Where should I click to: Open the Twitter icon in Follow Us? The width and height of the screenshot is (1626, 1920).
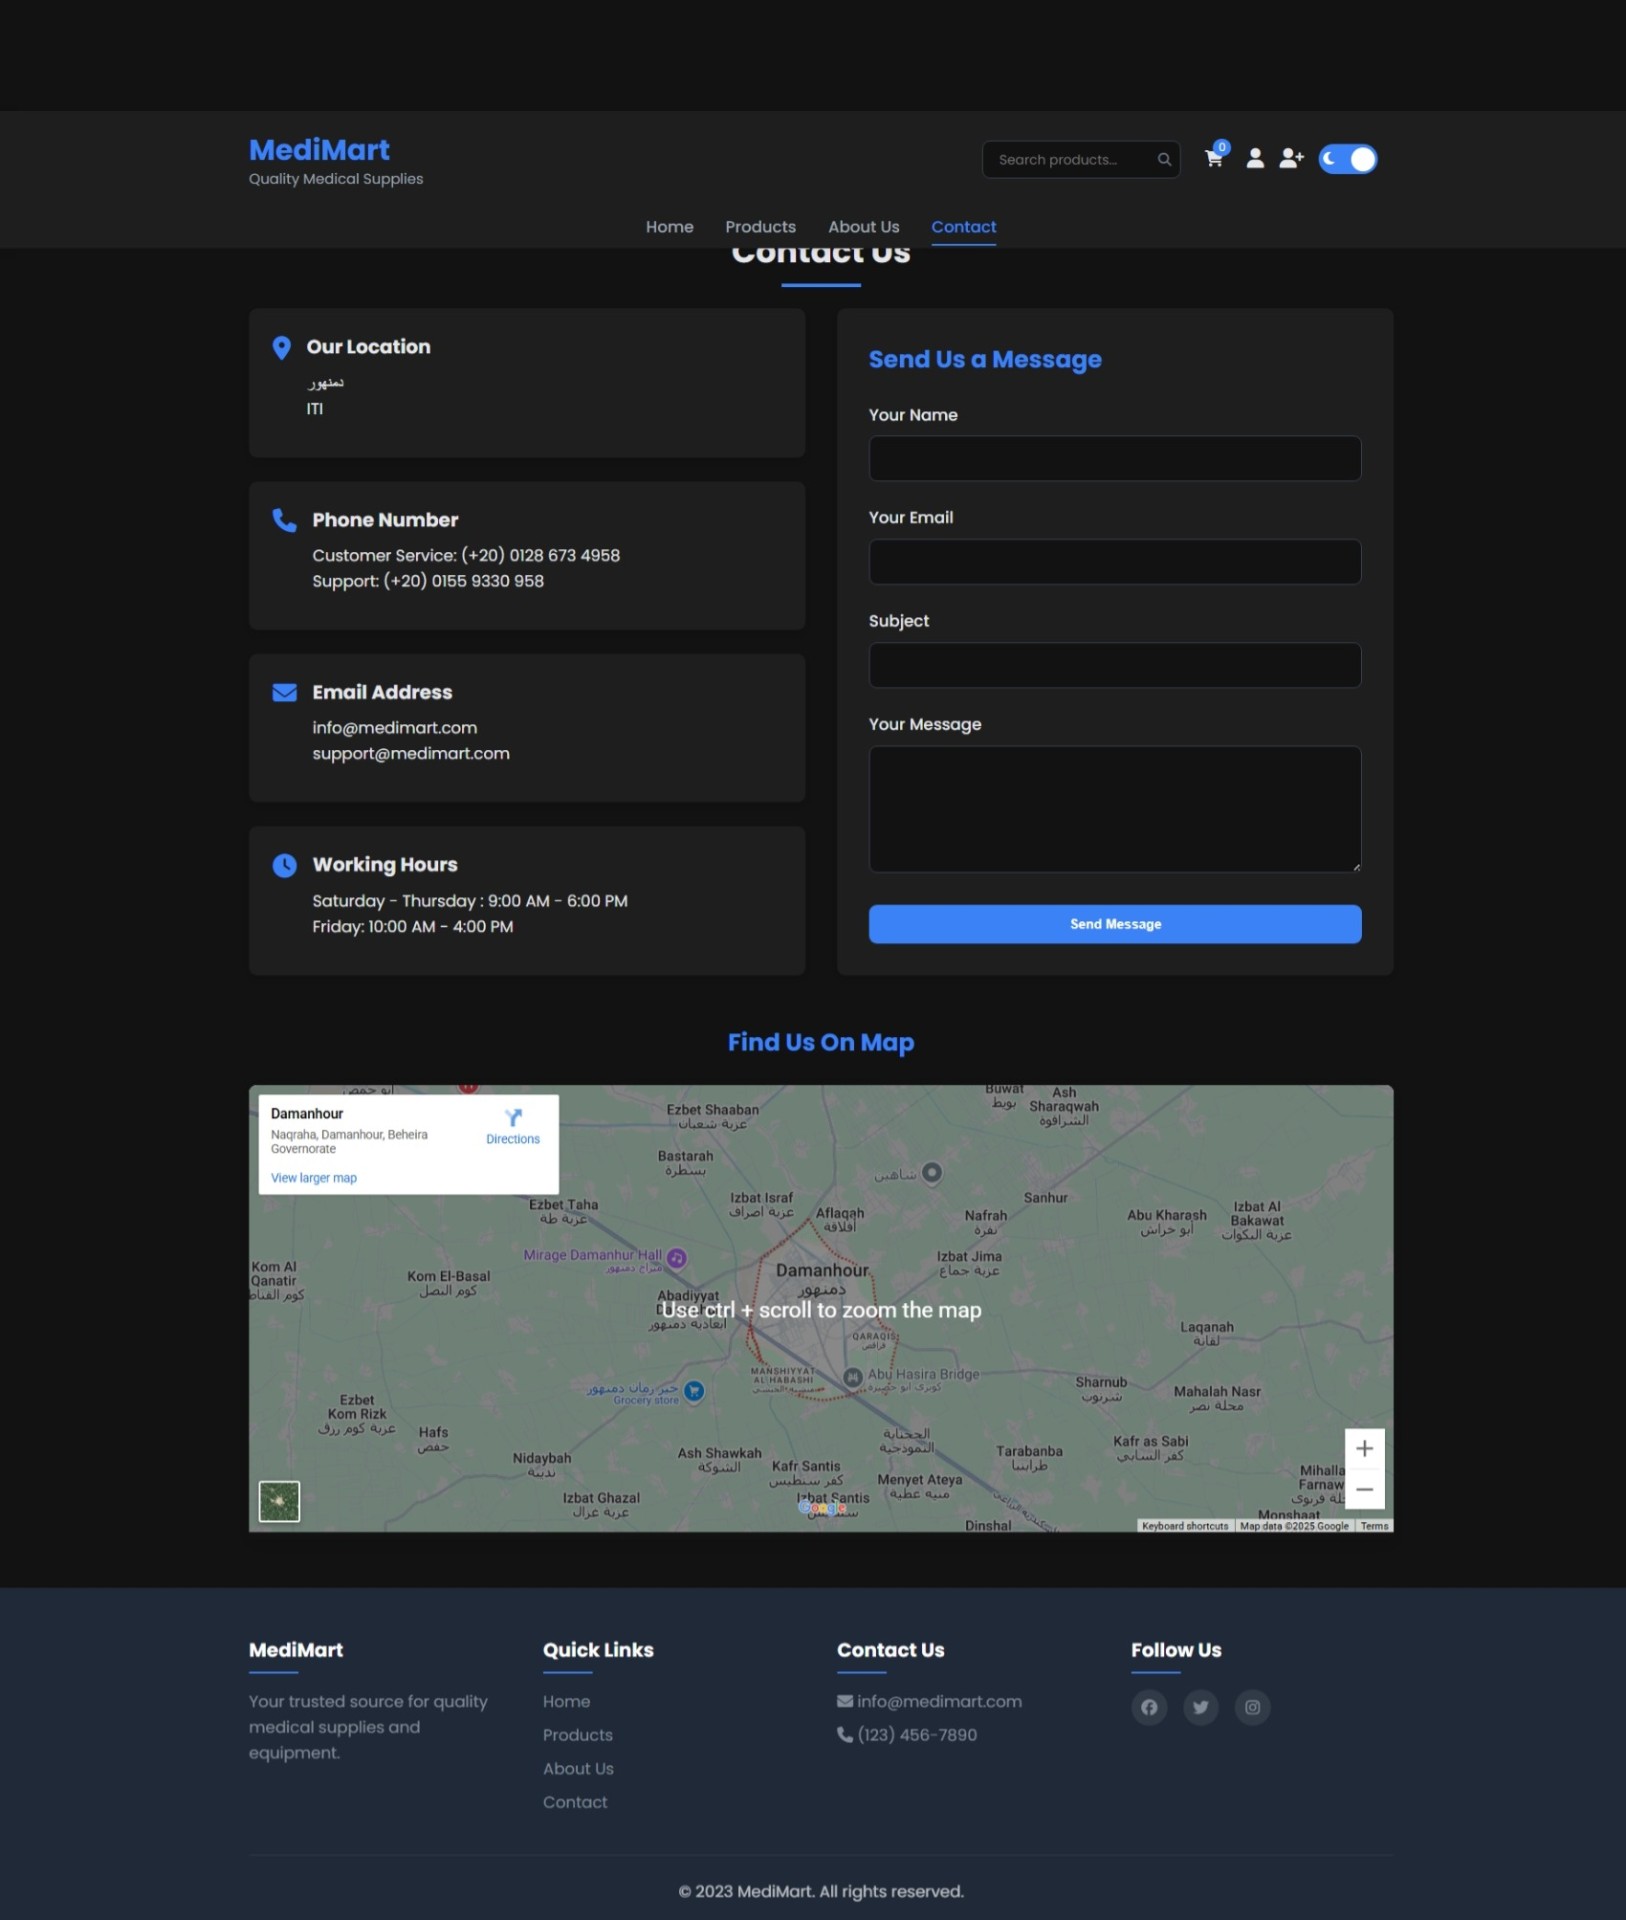(1200, 1707)
